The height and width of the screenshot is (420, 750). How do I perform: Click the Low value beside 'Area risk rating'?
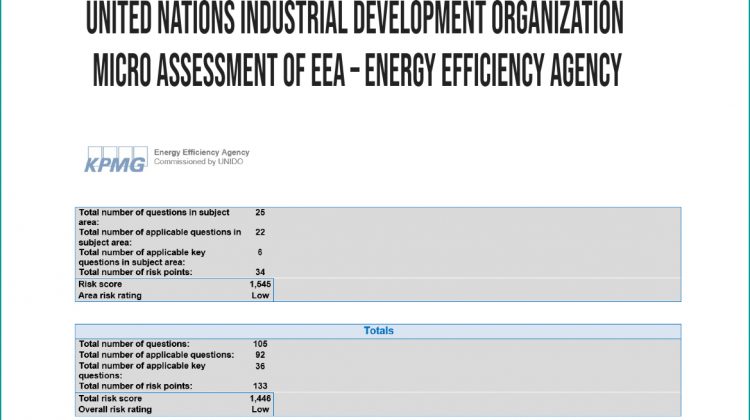[260, 296]
